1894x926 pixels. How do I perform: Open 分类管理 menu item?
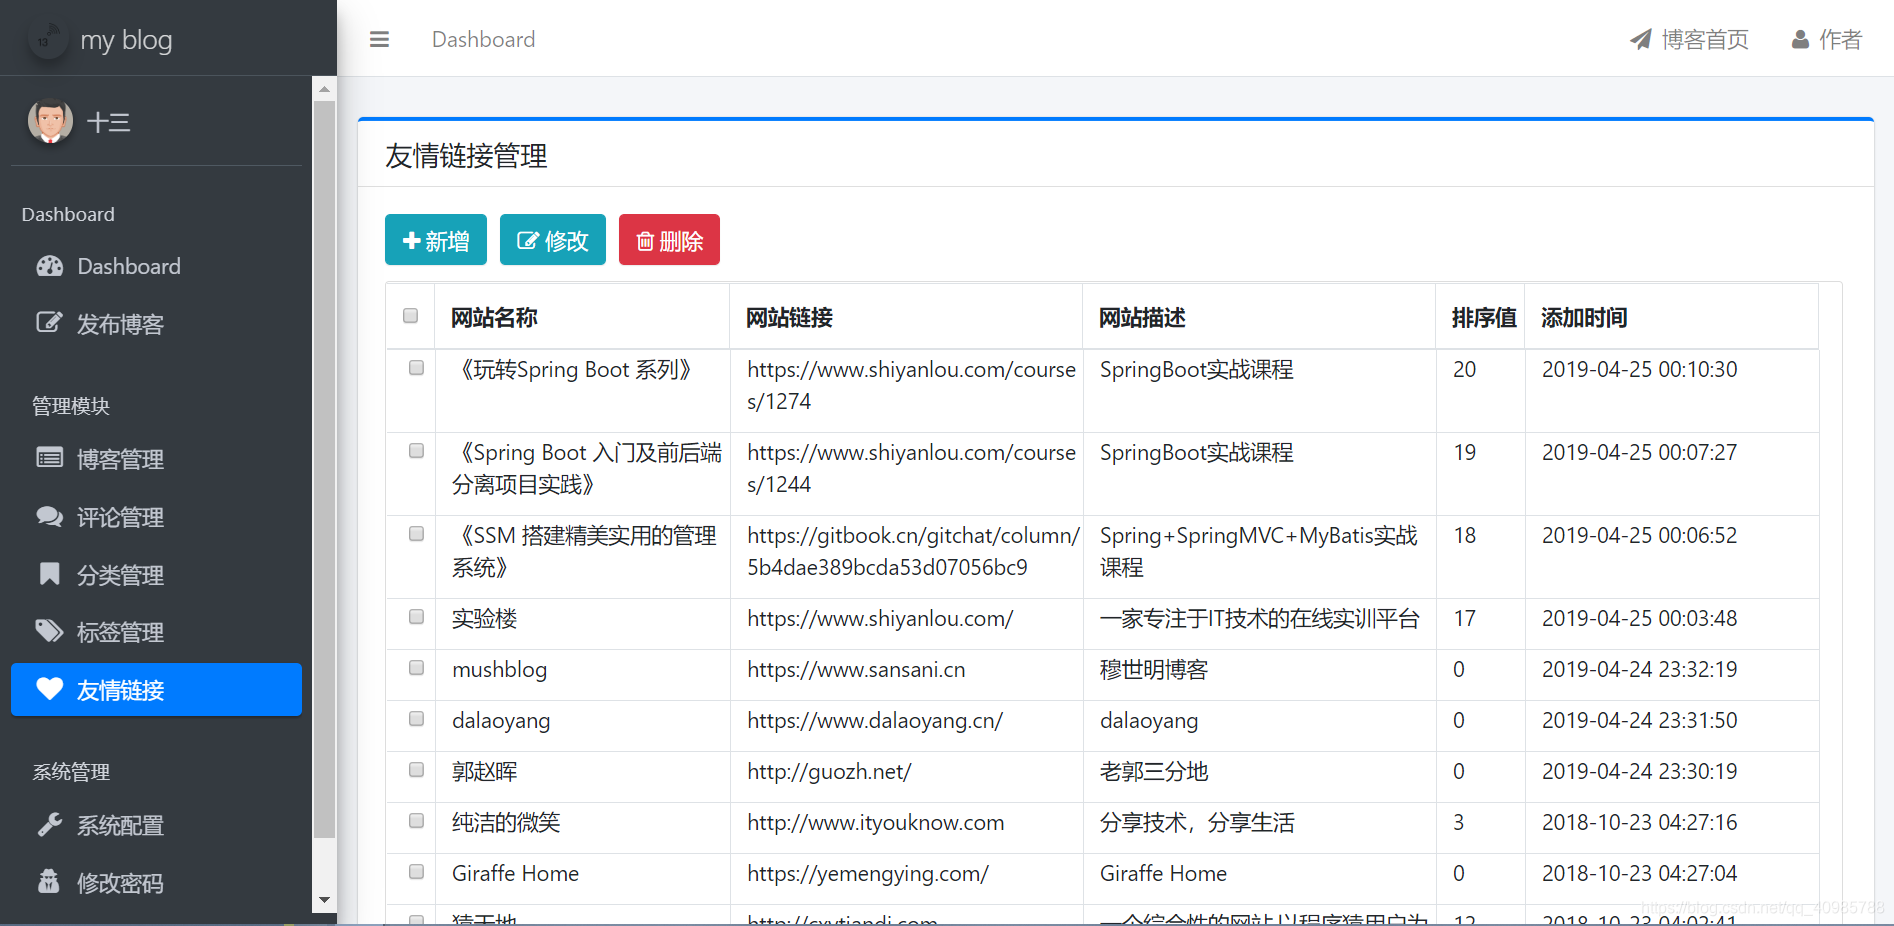click(156, 575)
